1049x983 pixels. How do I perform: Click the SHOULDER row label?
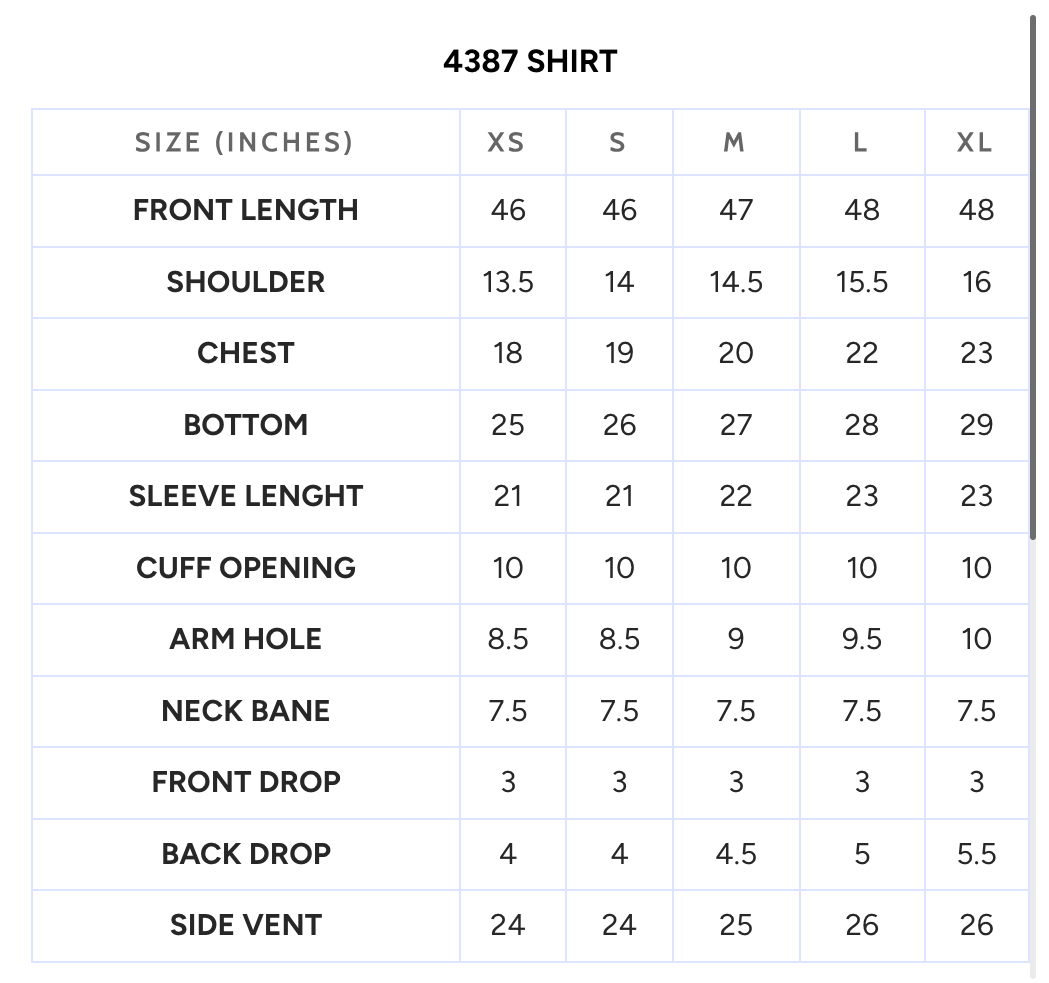(x=246, y=282)
